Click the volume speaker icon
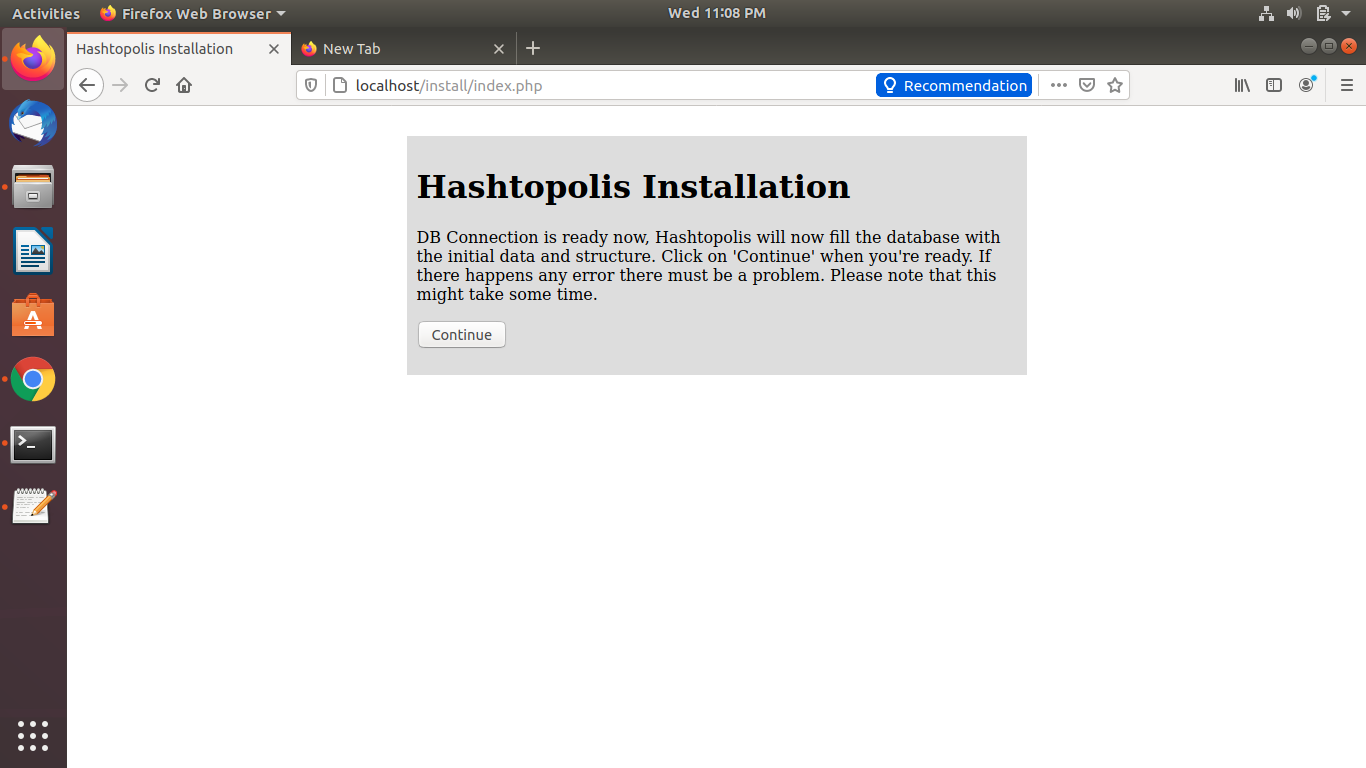Image resolution: width=1366 pixels, height=768 pixels. point(1294,13)
